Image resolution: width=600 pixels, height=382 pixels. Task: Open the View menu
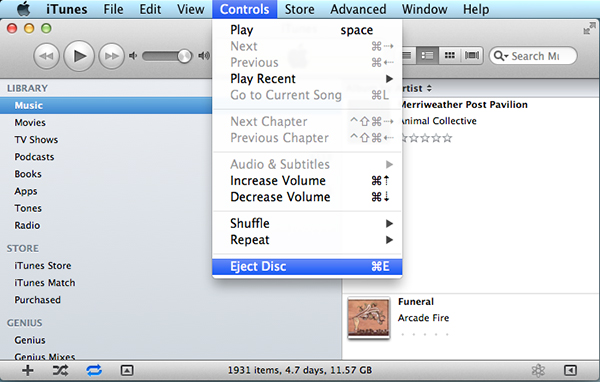coord(191,9)
